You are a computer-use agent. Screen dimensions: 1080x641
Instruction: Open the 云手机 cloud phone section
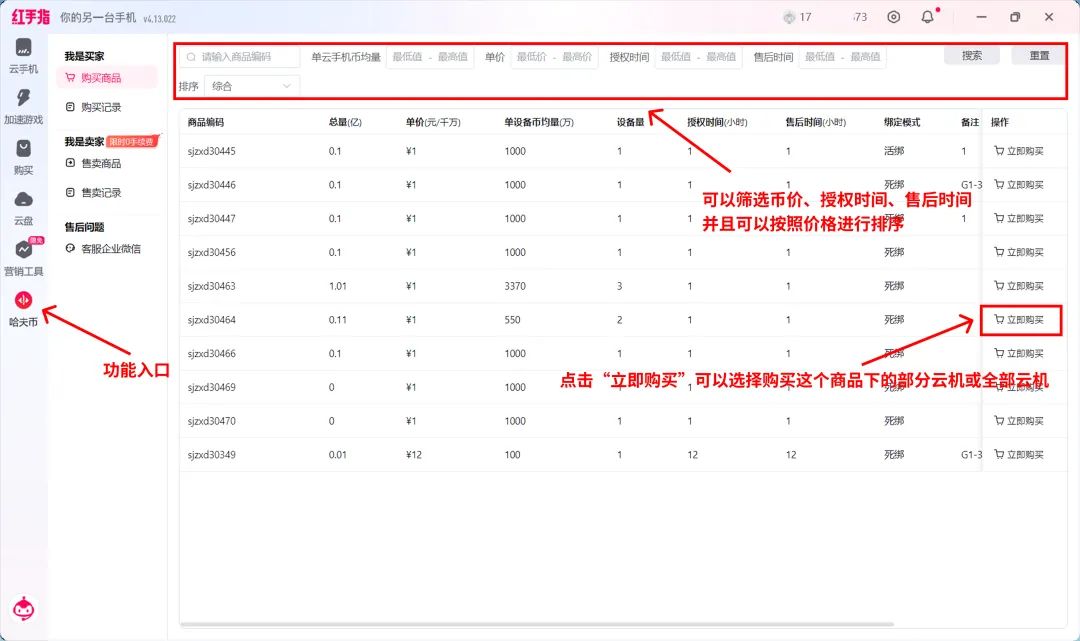(x=23, y=56)
